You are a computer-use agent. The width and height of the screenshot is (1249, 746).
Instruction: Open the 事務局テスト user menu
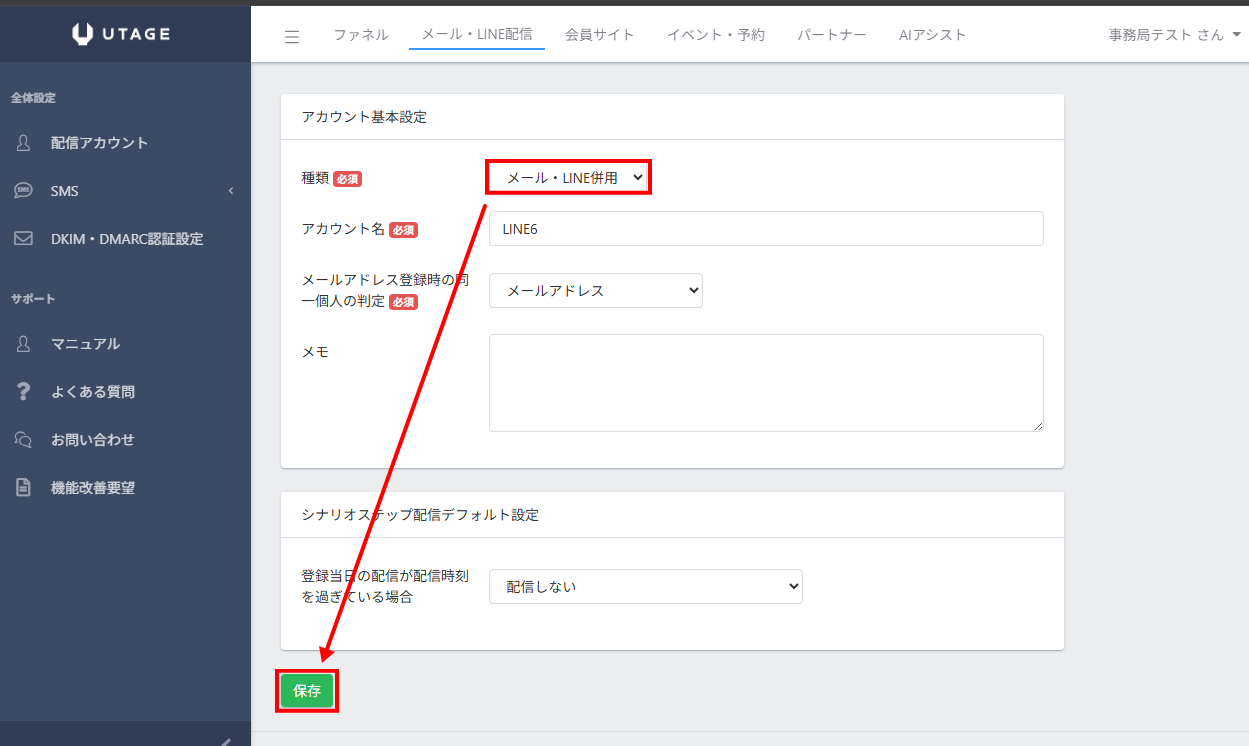tap(1174, 35)
